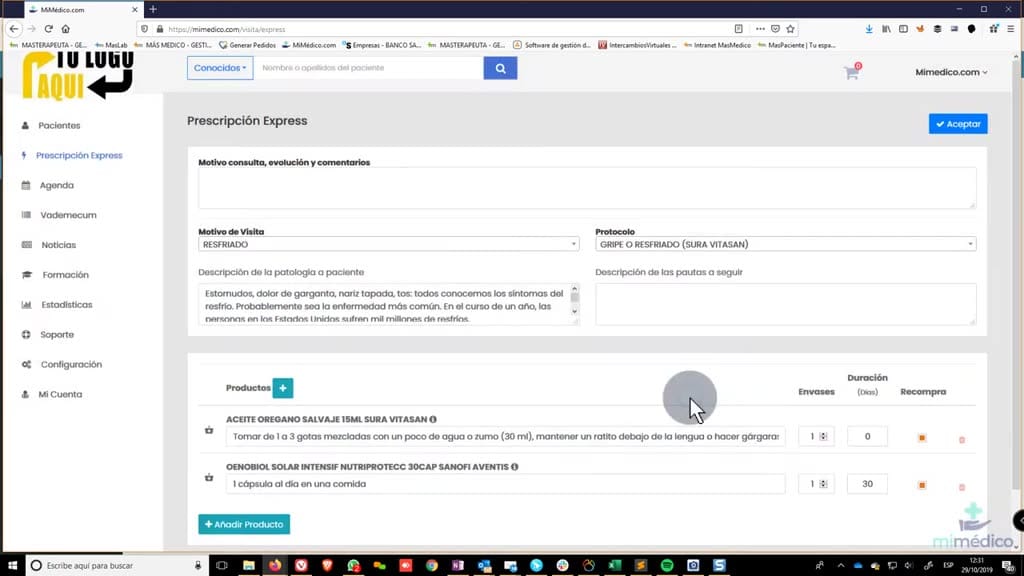Click the Estadísticas chart icon
The height and width of the screenshot is (576, 1024).
[x=26, y=305]
